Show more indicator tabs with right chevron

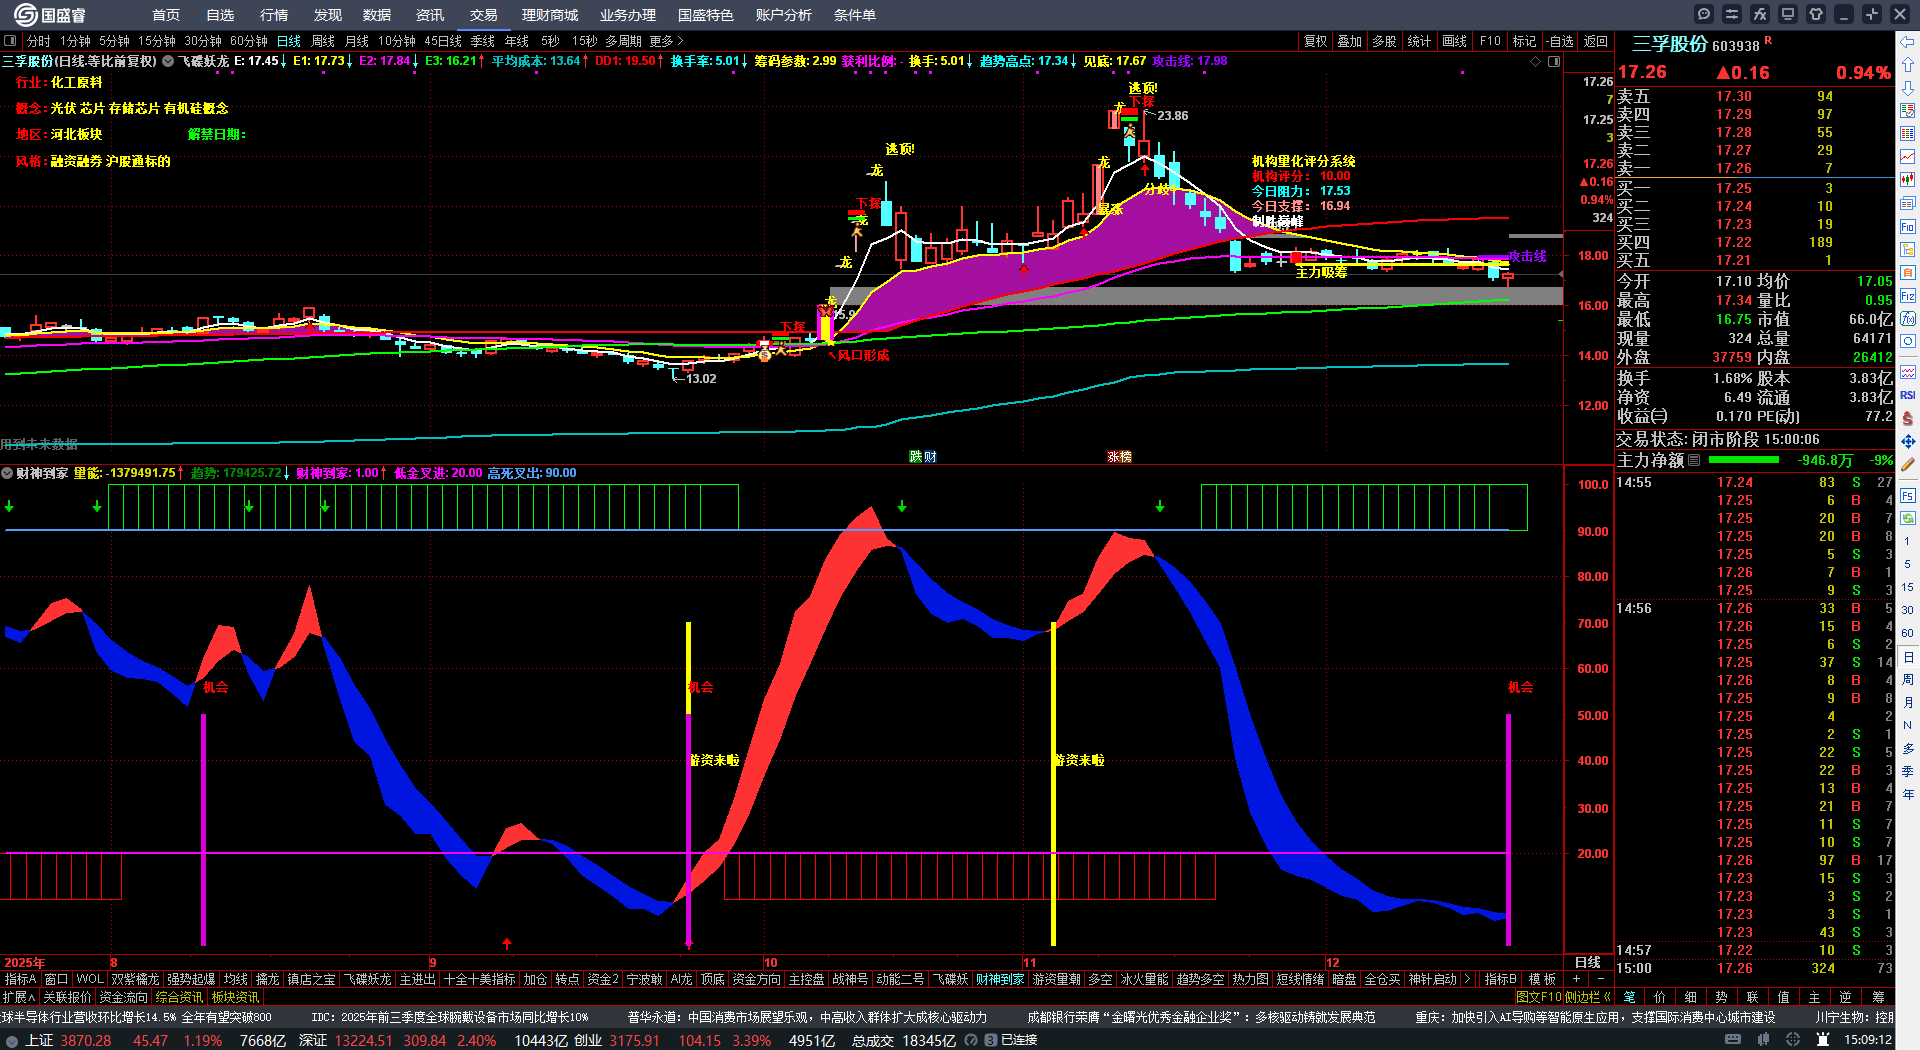coord(1467,979)
